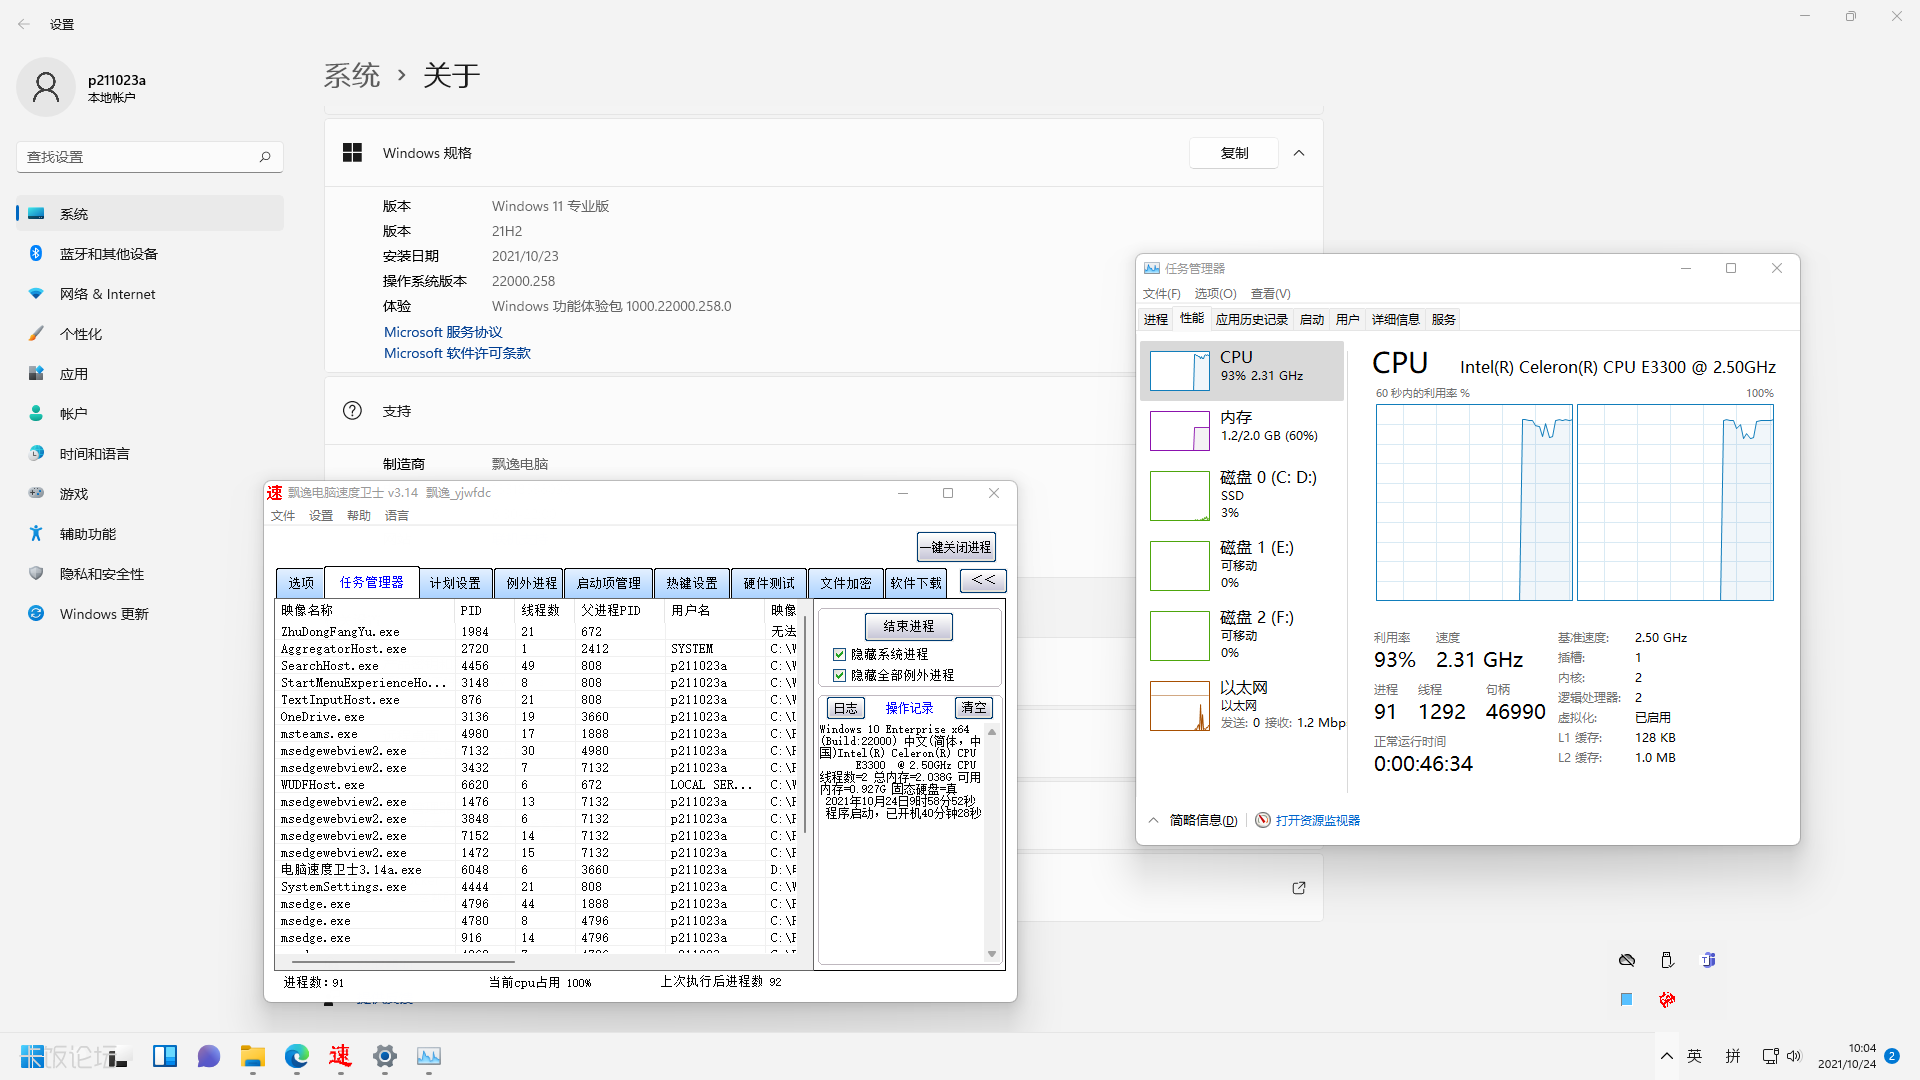Open the File encryption tab

(846, 583)
